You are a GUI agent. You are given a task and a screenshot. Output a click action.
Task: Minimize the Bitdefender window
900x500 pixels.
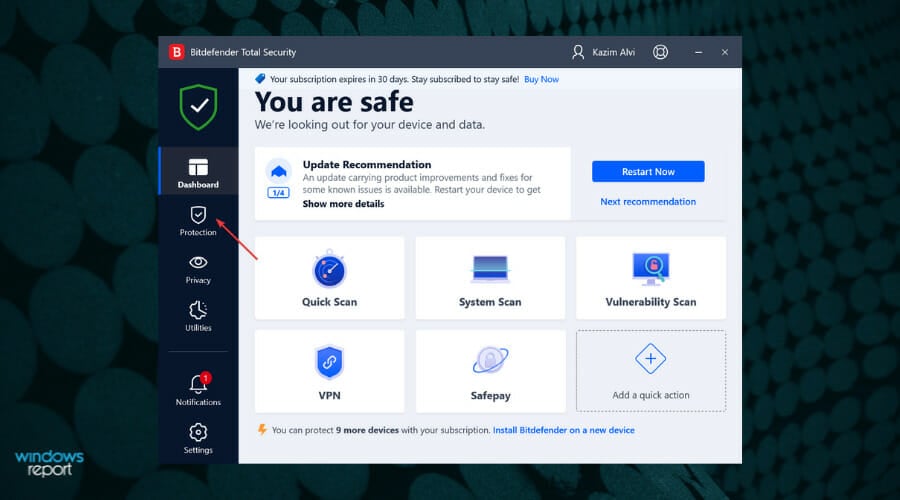(x=699, y=52)
